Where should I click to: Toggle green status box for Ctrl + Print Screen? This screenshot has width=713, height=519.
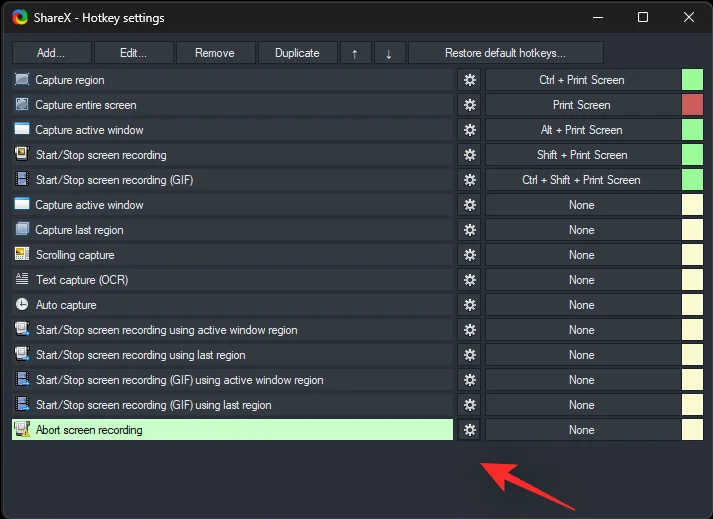pyautogui.click(x=692, y=80)
